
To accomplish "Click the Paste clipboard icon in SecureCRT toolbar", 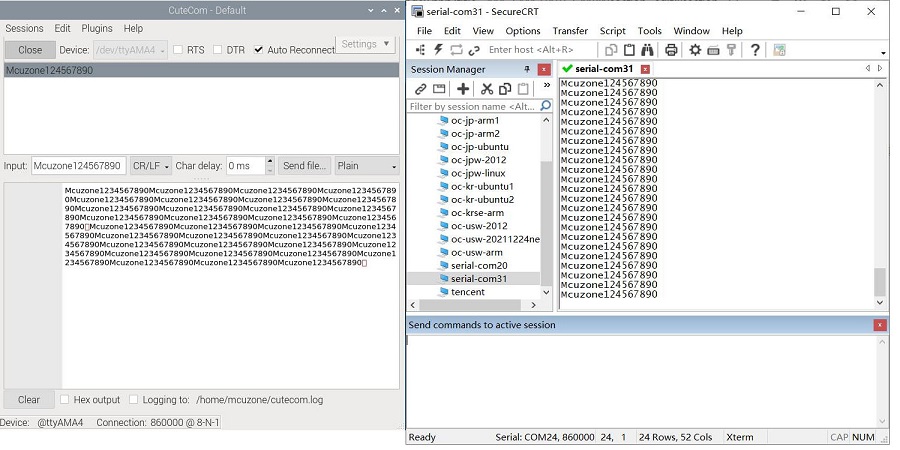I will (629, 50).
